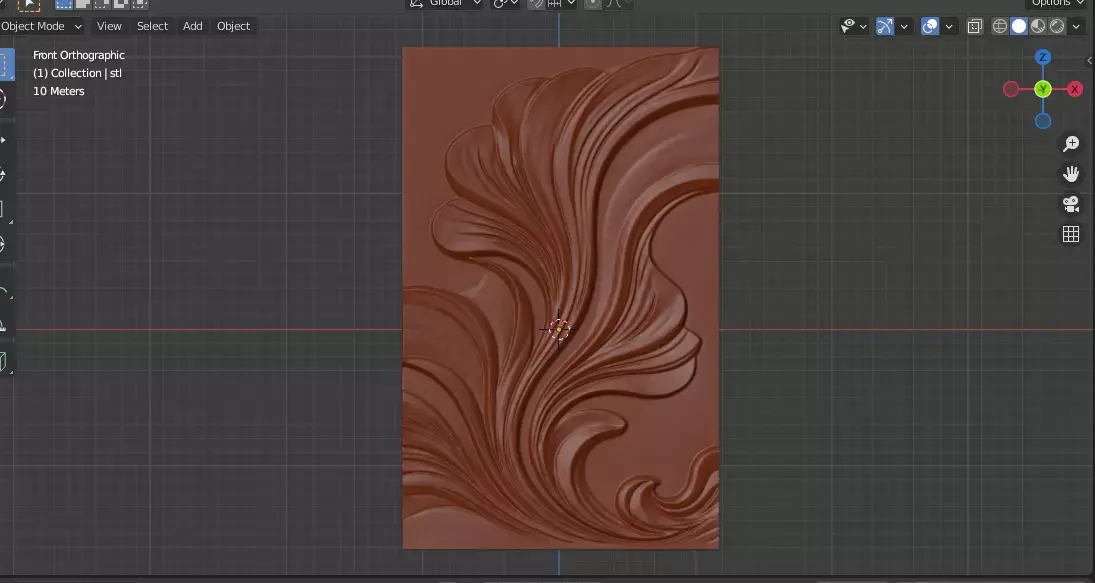
Task: Click the '(1) Collection | stl' label
Action: coord(78,73)
